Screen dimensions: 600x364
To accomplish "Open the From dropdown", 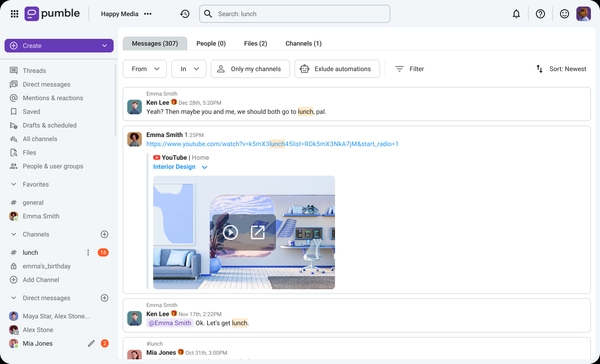I will 145,69.
